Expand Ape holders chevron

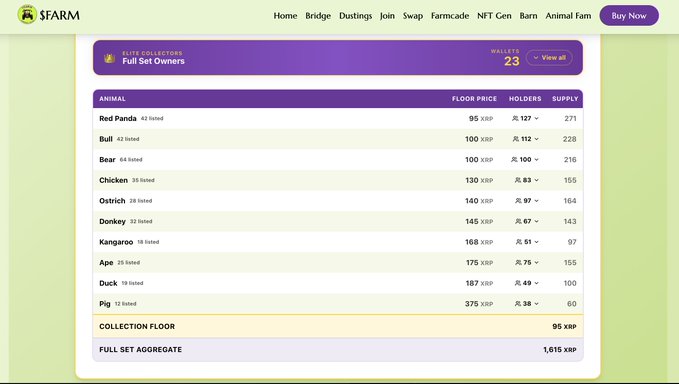coord(537,262)
